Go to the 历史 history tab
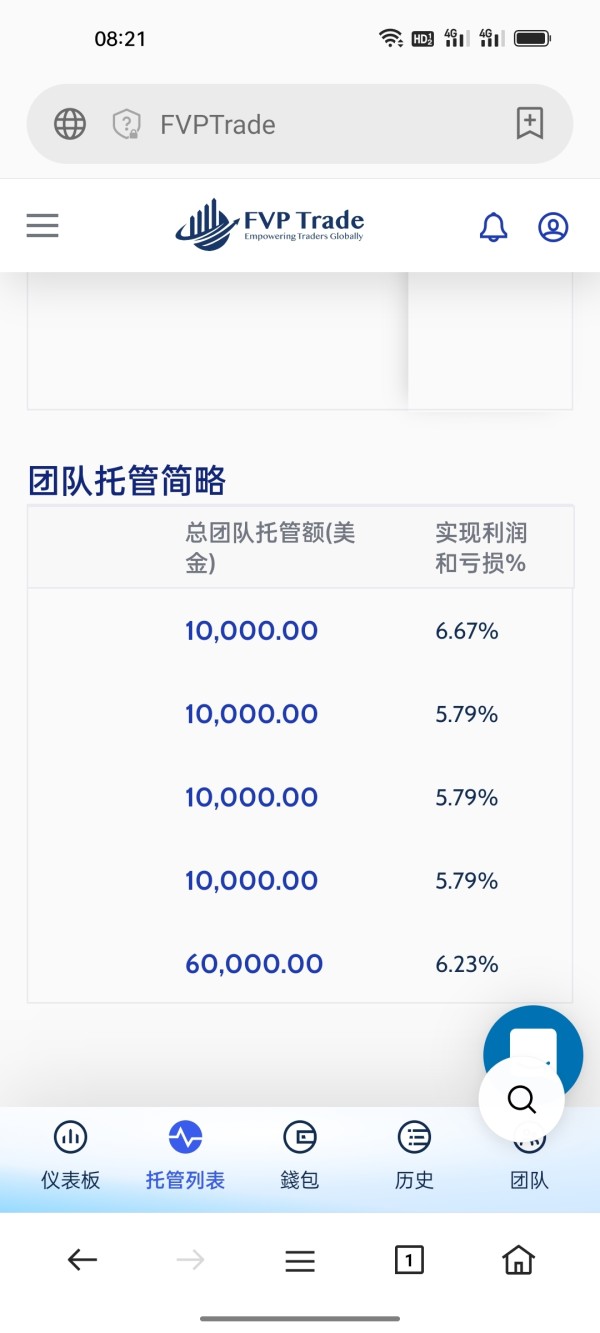Screen dimensions: 600x1333 point(414,1157)
